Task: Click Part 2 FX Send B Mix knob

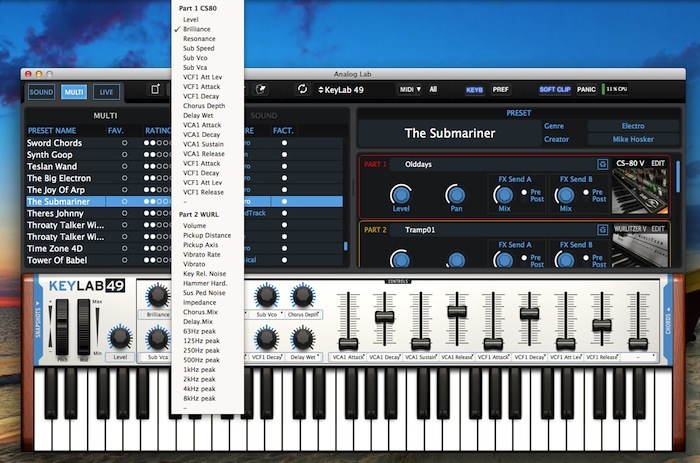Action: [565, 260]
